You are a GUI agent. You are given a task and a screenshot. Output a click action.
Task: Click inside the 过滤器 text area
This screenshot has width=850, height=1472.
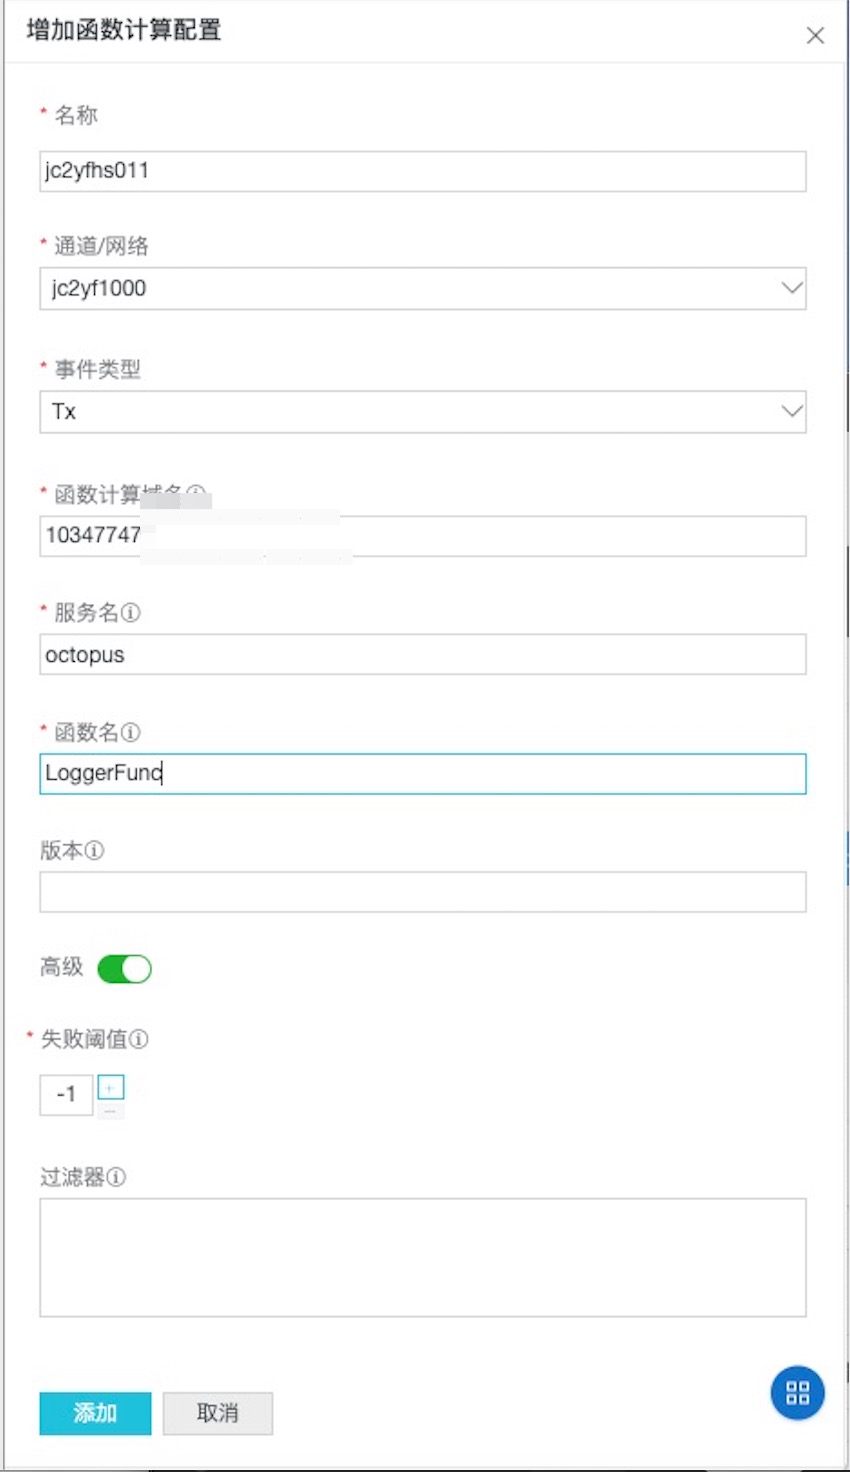click(x=423, y=1257)
